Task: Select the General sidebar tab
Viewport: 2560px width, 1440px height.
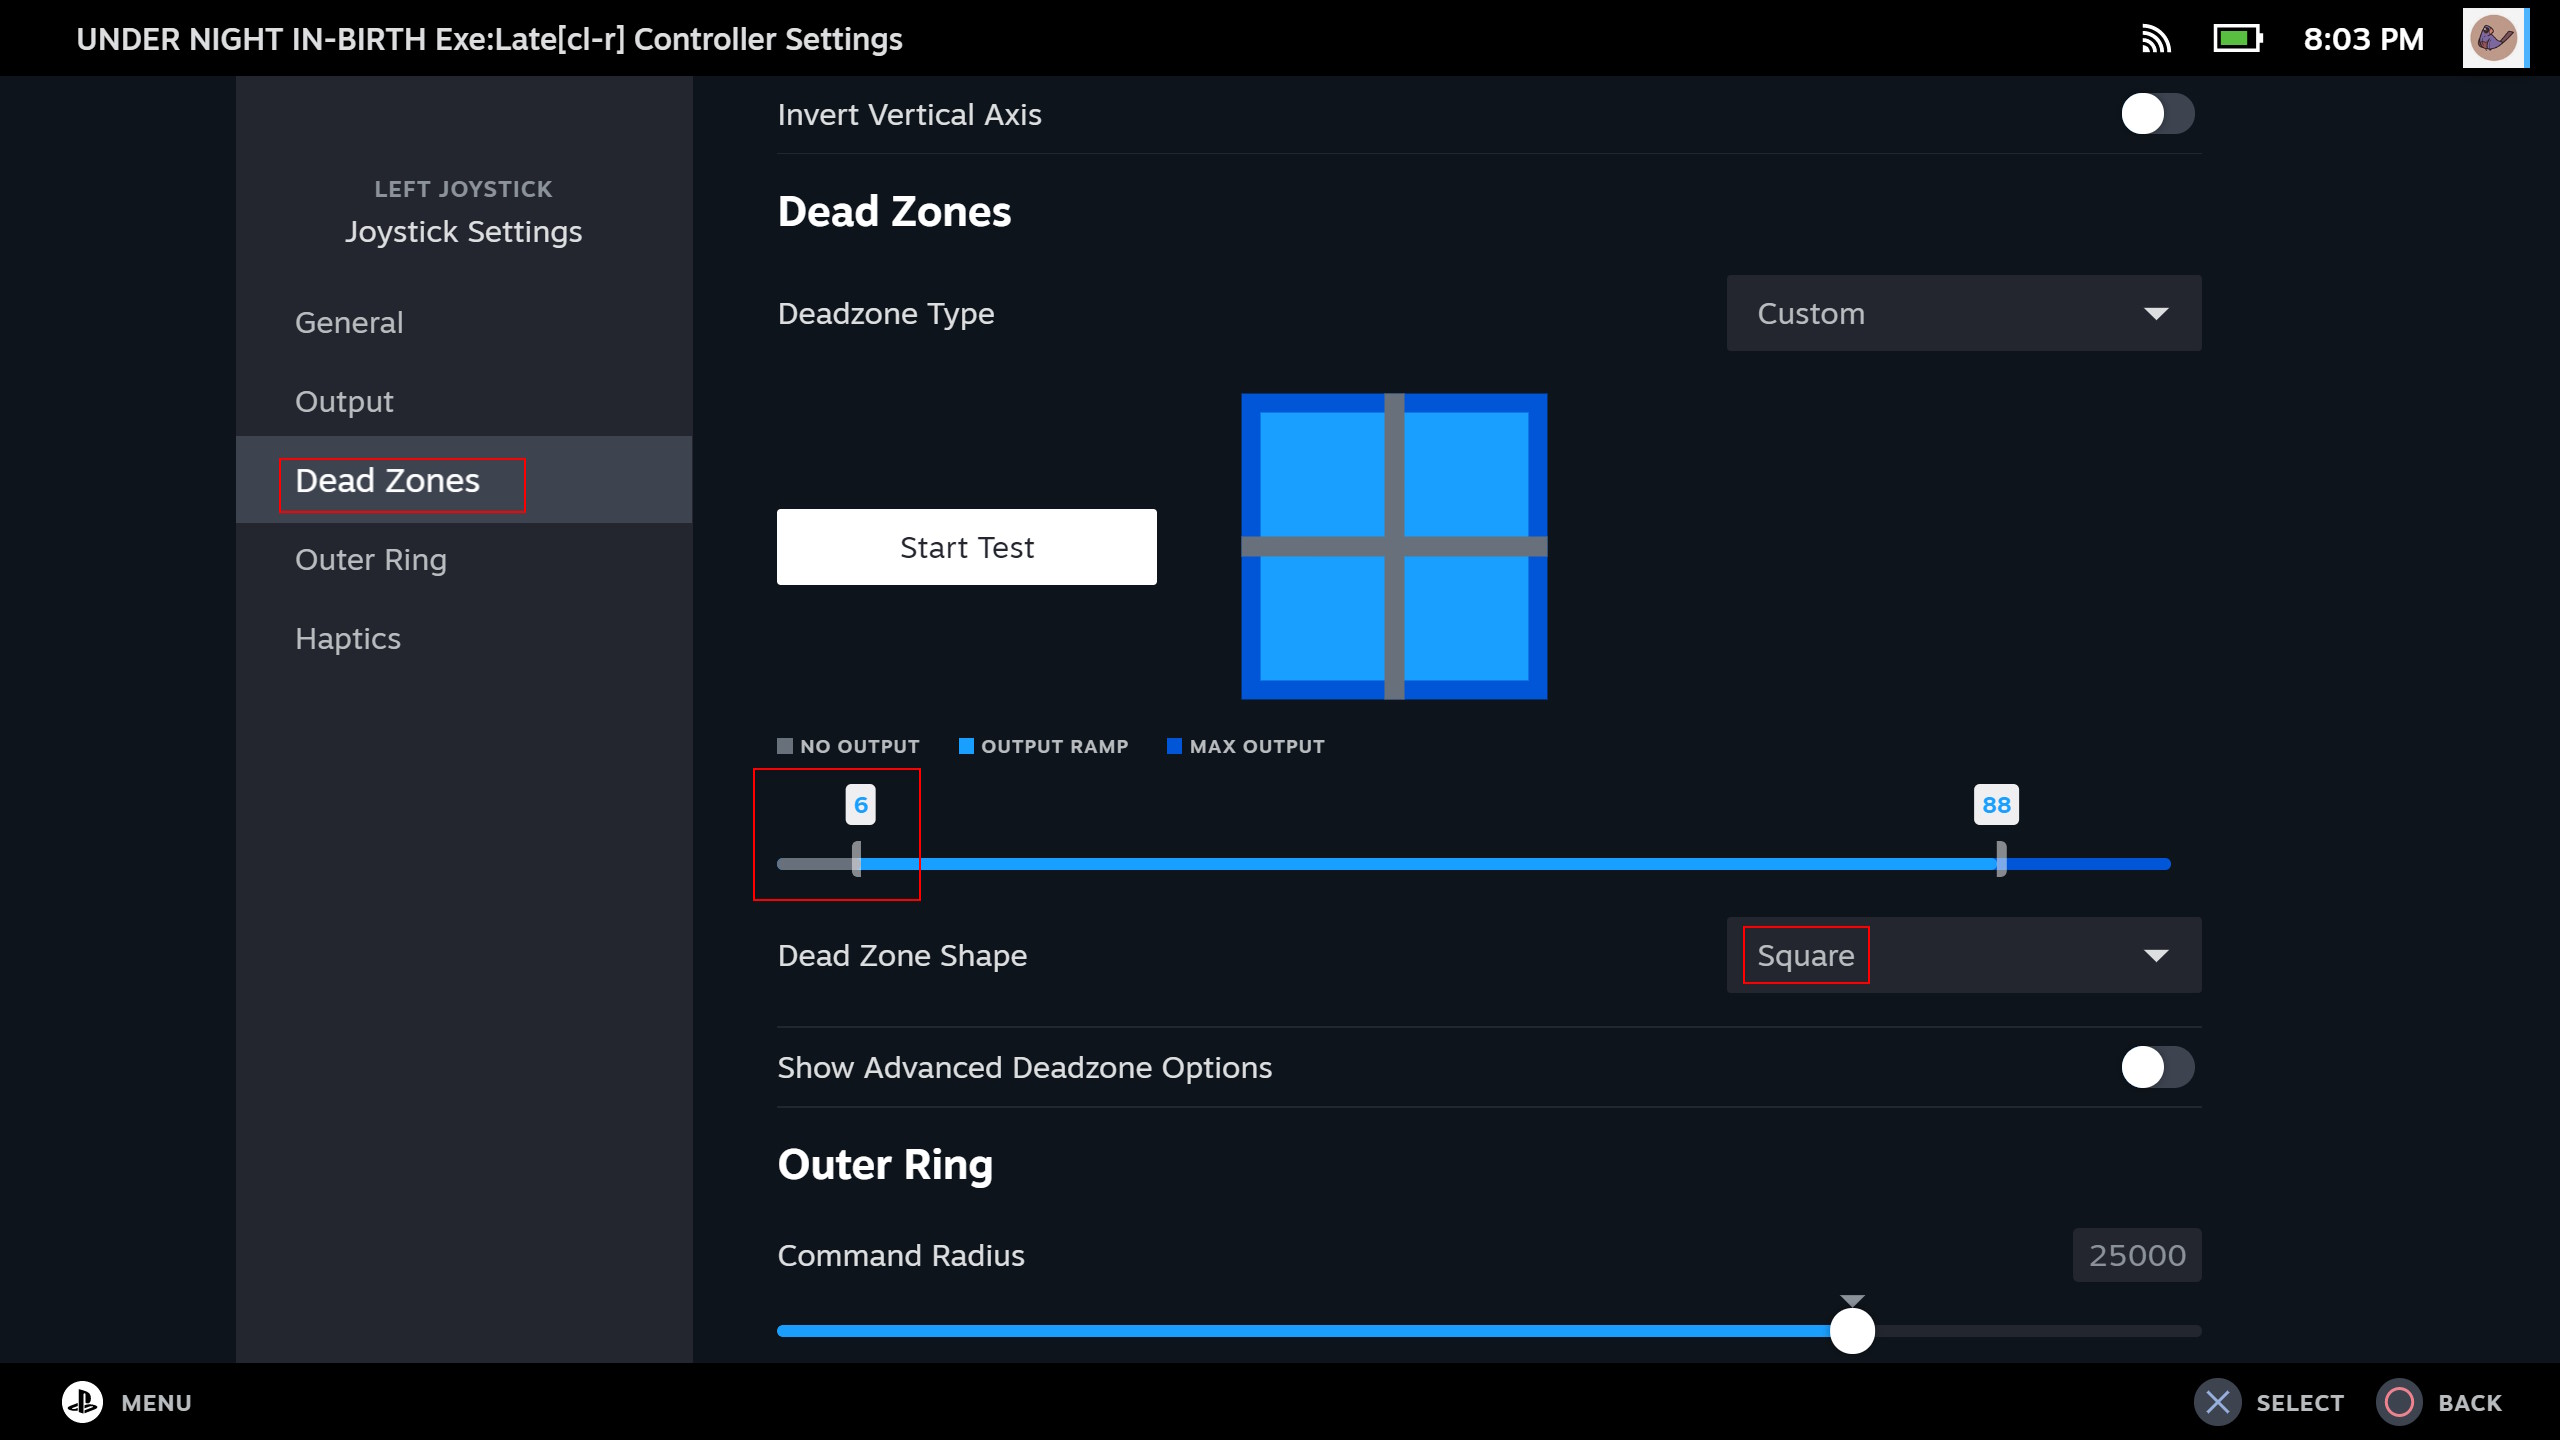Action: [349, 323]
